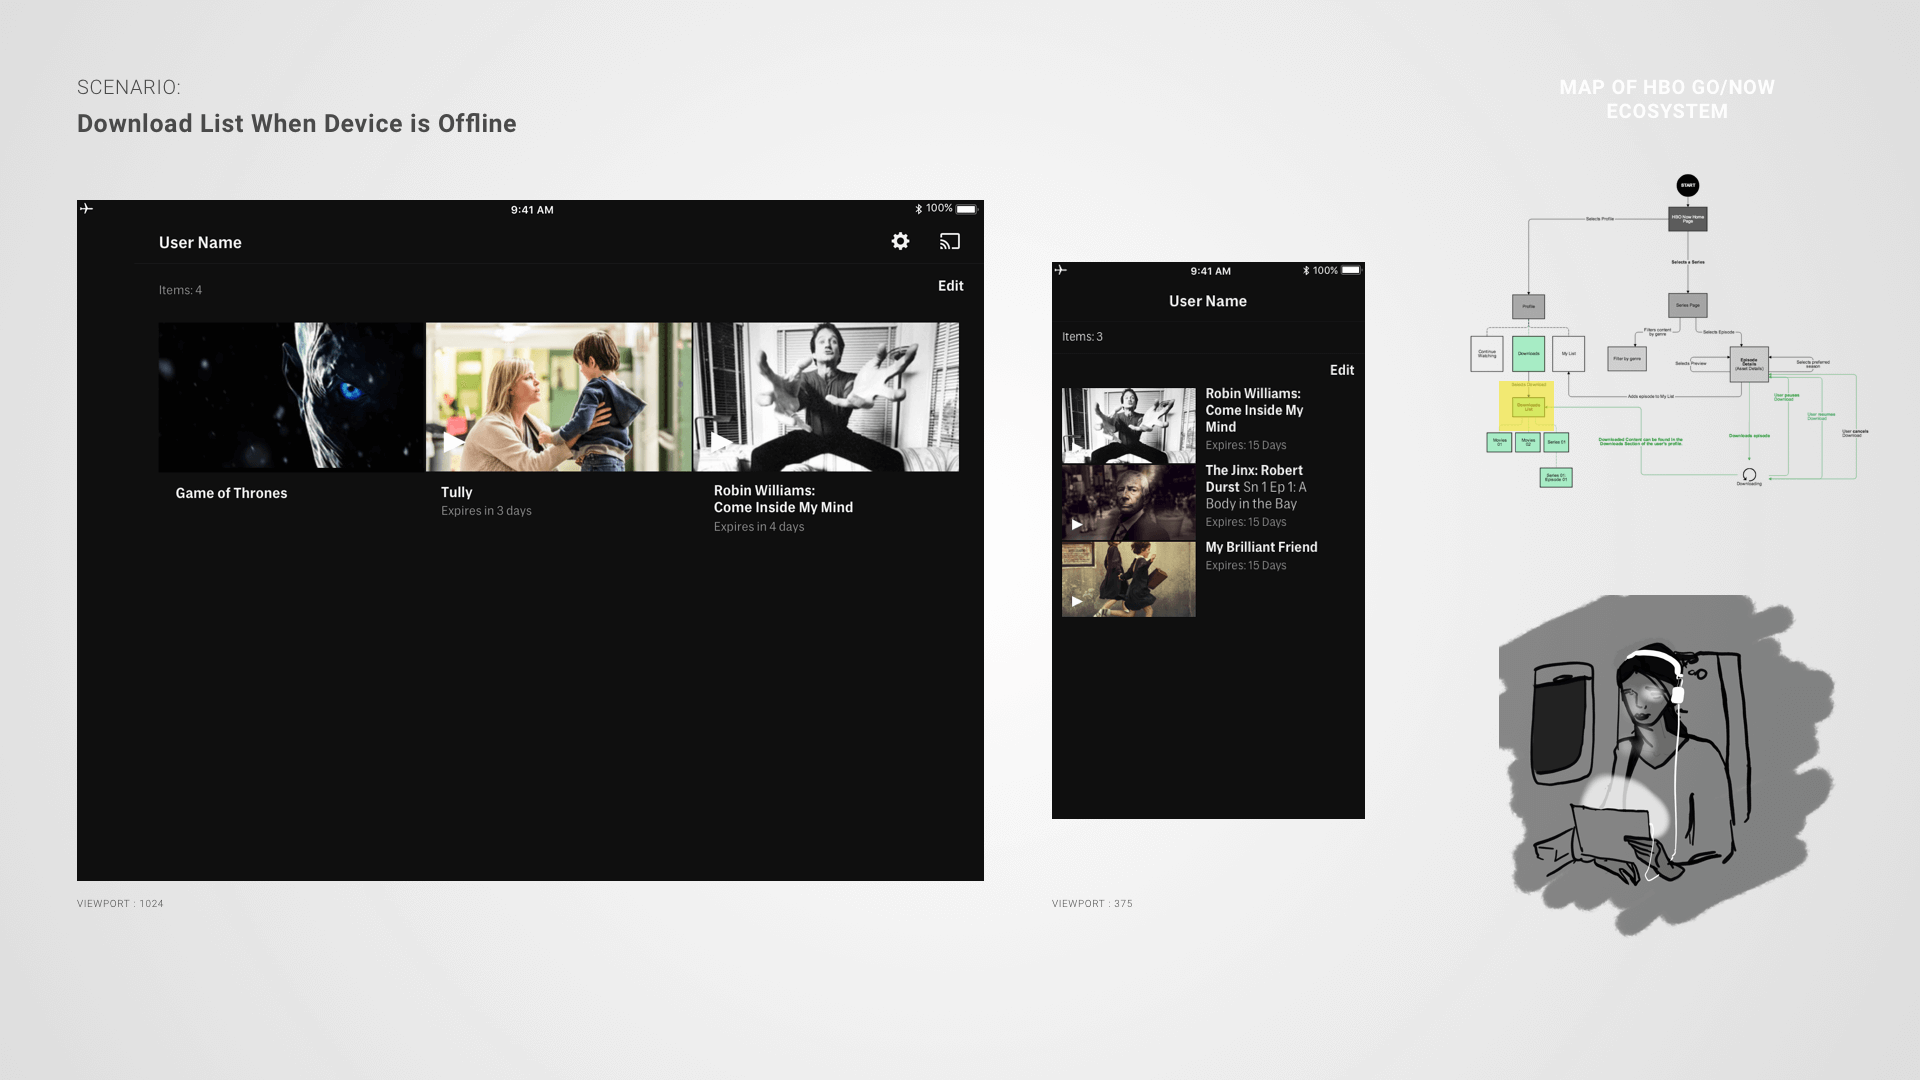Click the HBO Now Home Page node
Image resolution: width=1920 pixels, height=1080 pixels.
click(x=1688, y=218)
